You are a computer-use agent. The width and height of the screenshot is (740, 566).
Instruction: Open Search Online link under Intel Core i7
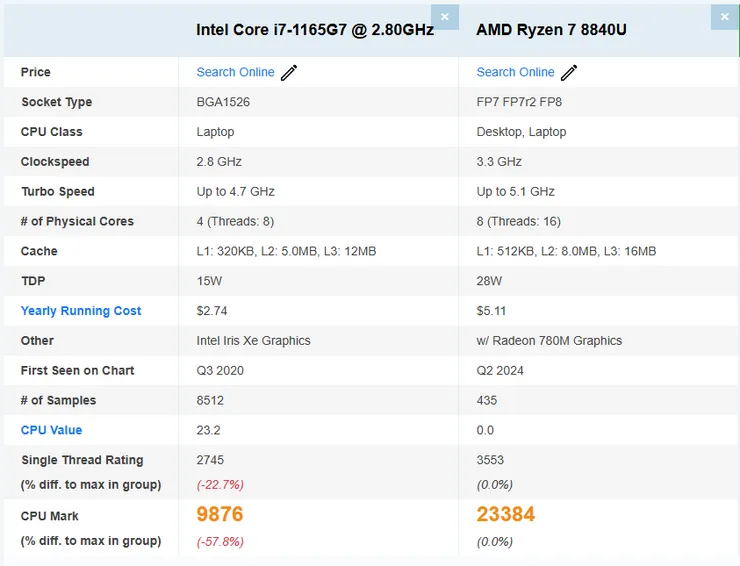[235, 72]
